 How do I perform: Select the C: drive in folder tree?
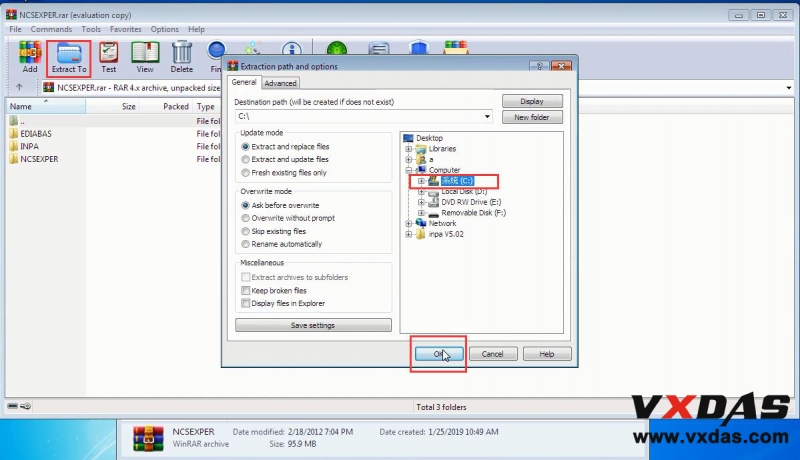(x=457, y=181)
